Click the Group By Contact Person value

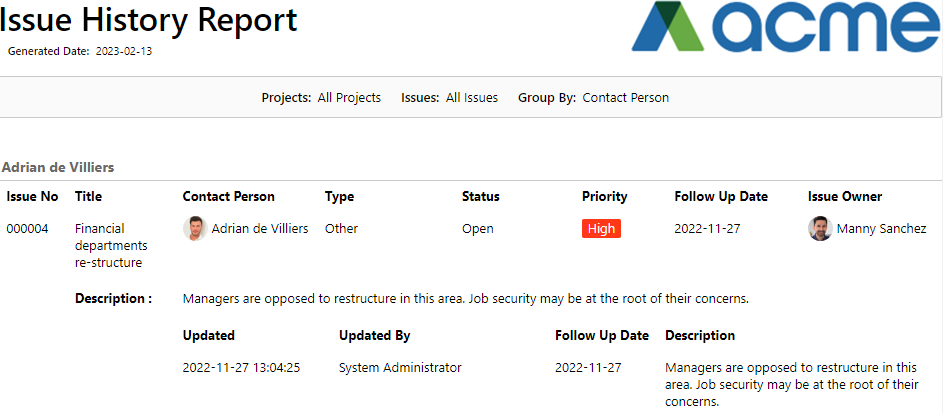coord(625,98)
